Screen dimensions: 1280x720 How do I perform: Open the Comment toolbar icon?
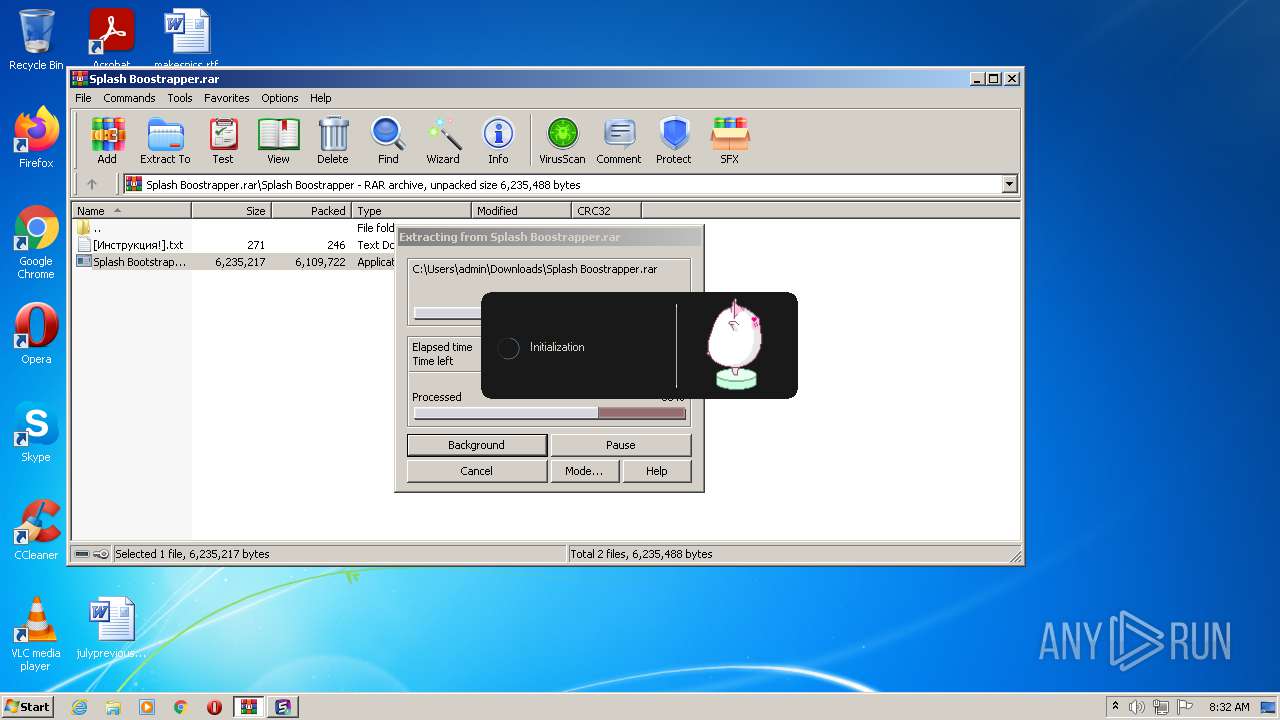(619, 140)
